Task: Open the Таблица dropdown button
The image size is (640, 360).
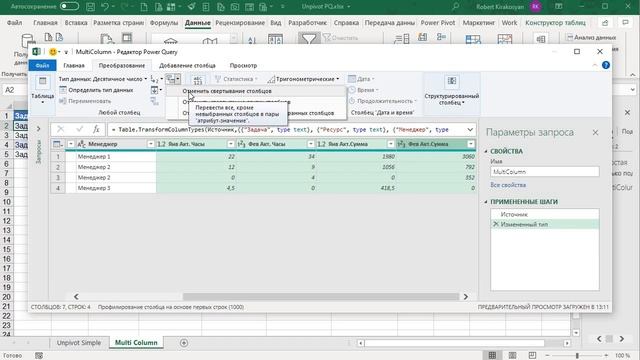Action: (42, 90)
